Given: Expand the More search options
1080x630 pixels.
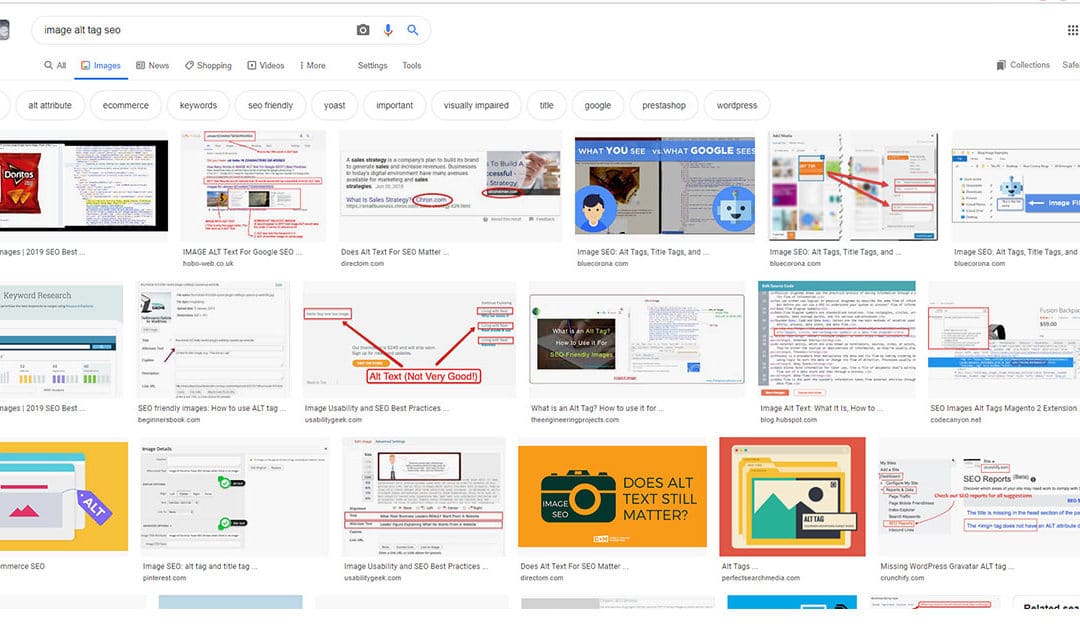Looking at the screenshot, I should (312, 65).
